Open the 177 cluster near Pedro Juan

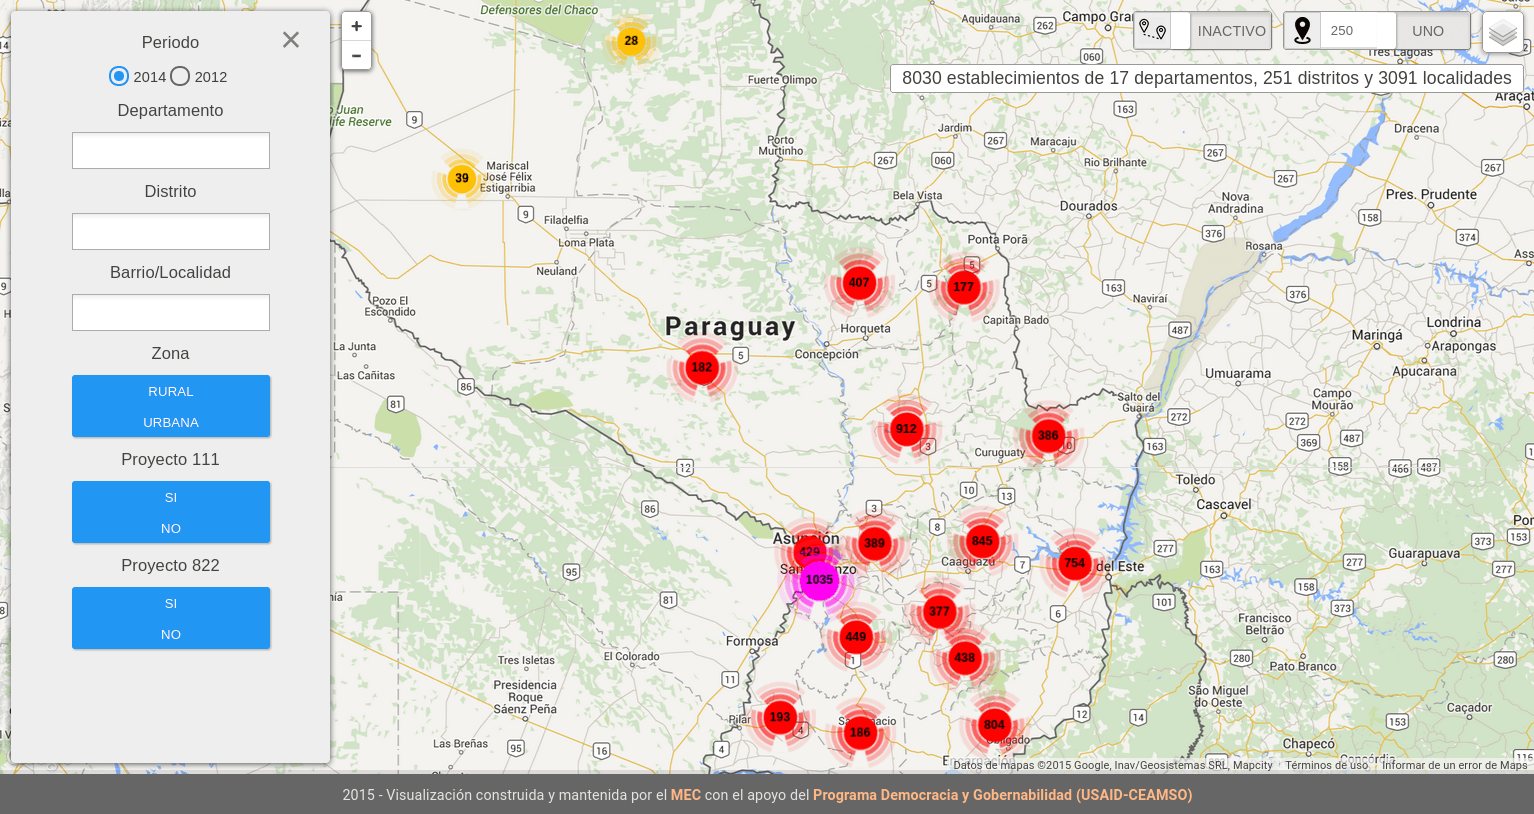point(963,287)
